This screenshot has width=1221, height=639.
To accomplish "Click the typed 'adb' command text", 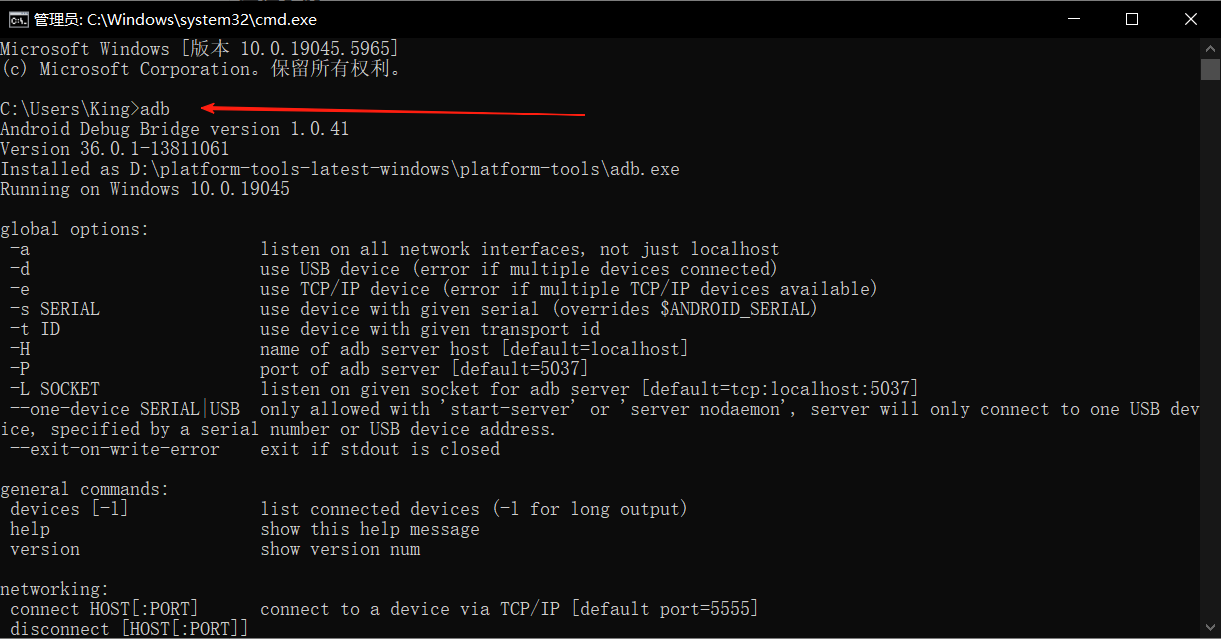I will coord(155,109).
